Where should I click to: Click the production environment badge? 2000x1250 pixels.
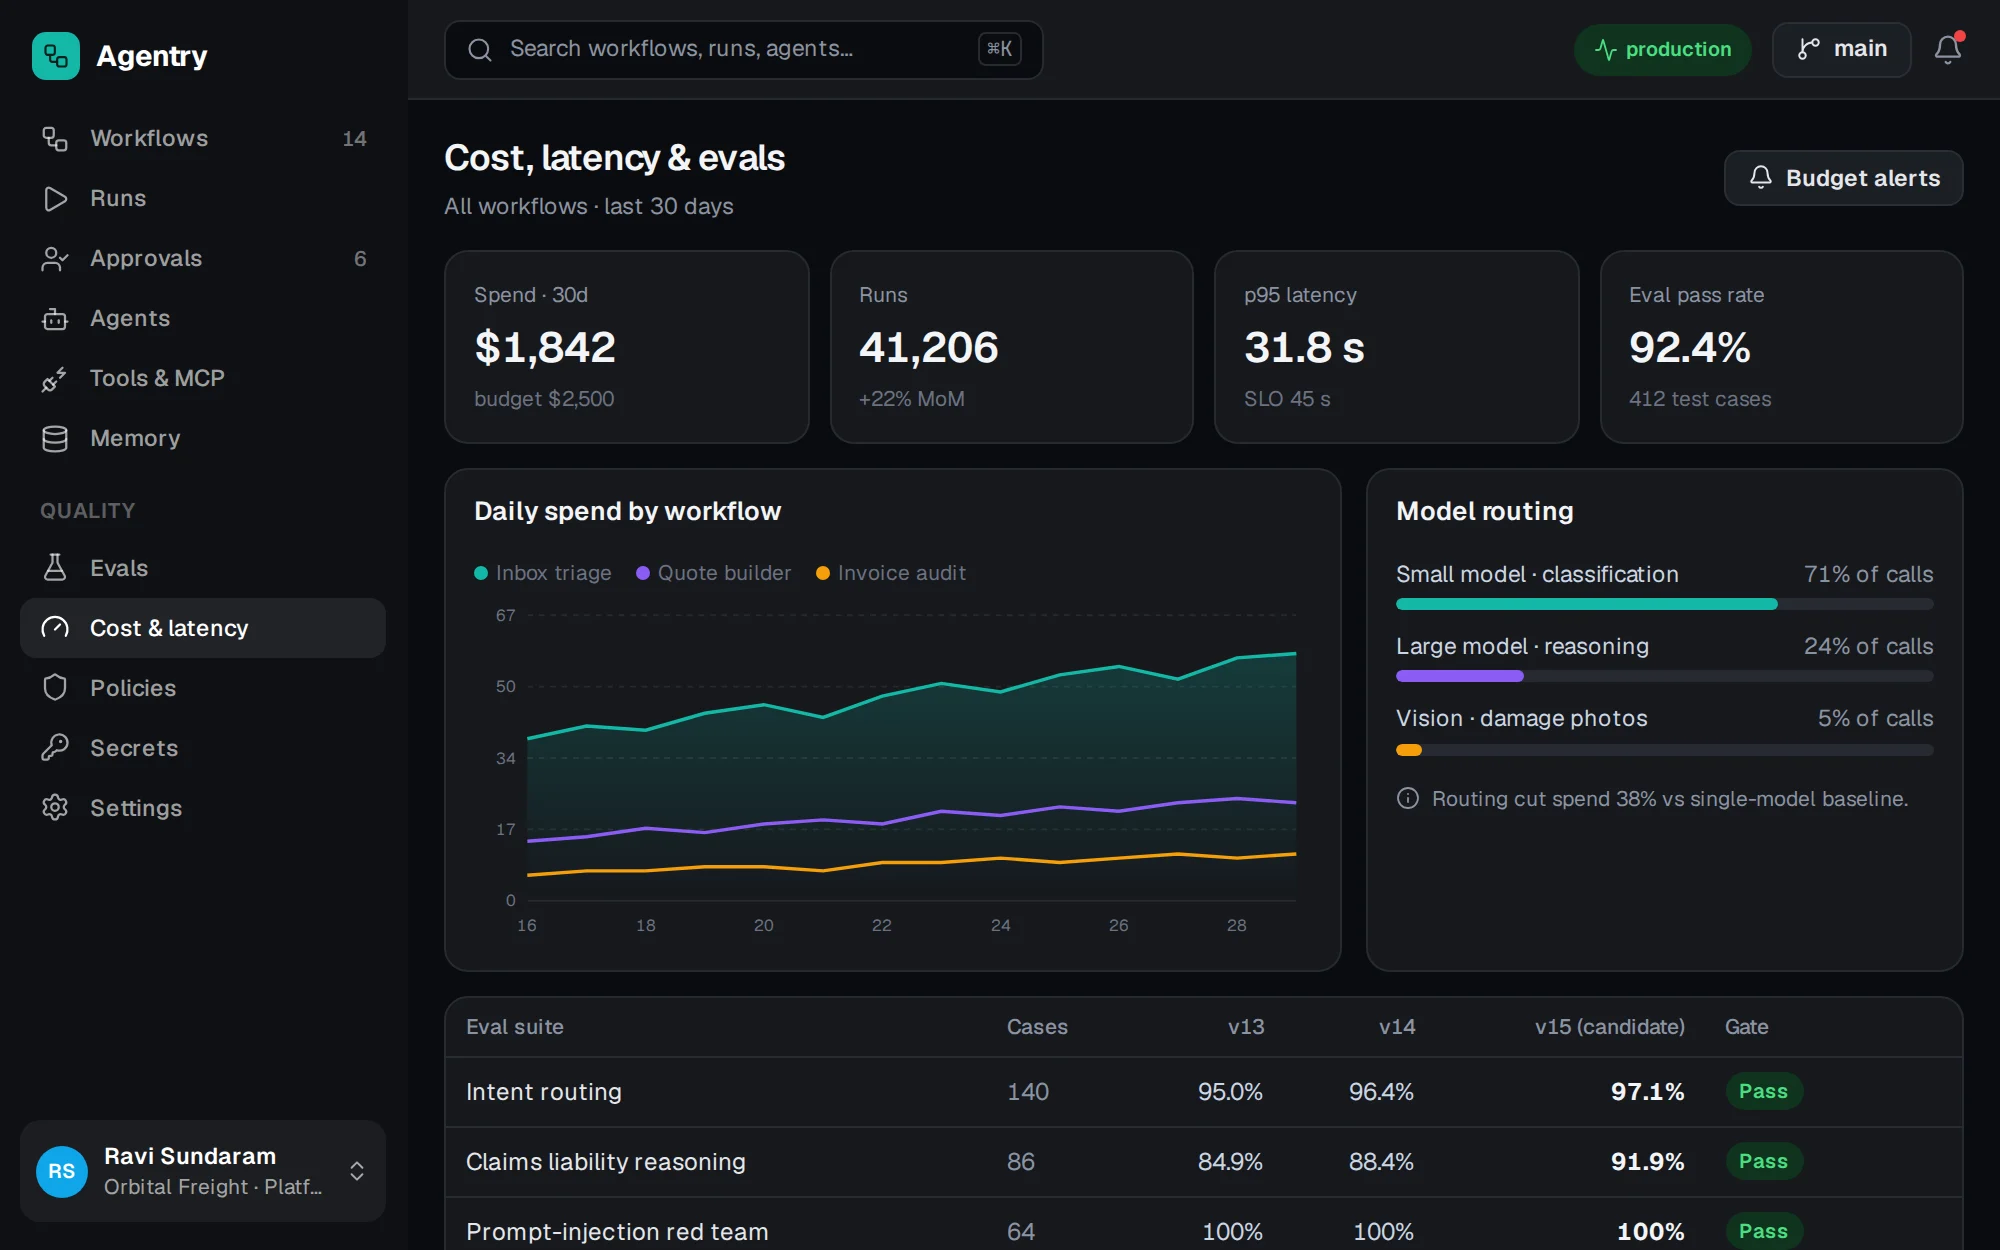pyautogui.click(x=1662, y=50)
